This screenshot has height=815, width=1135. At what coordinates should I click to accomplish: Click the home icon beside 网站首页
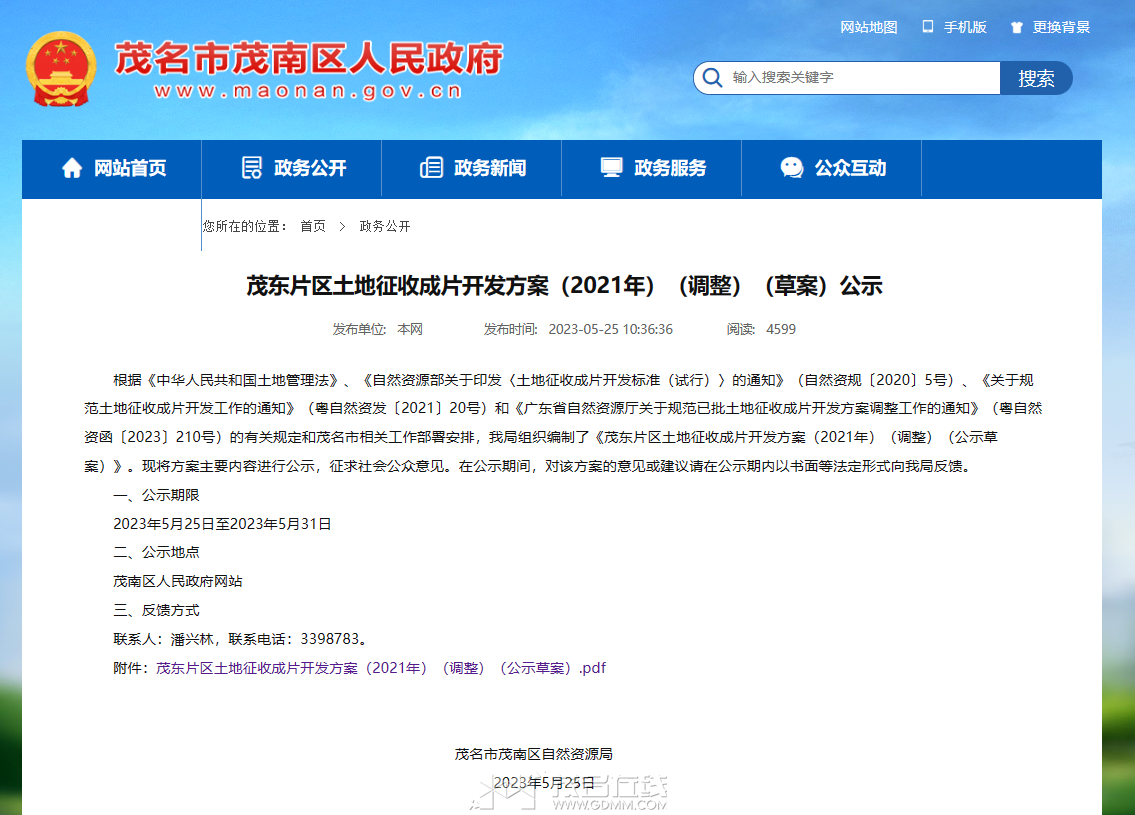pyautogui.click(x=72, y=168)
